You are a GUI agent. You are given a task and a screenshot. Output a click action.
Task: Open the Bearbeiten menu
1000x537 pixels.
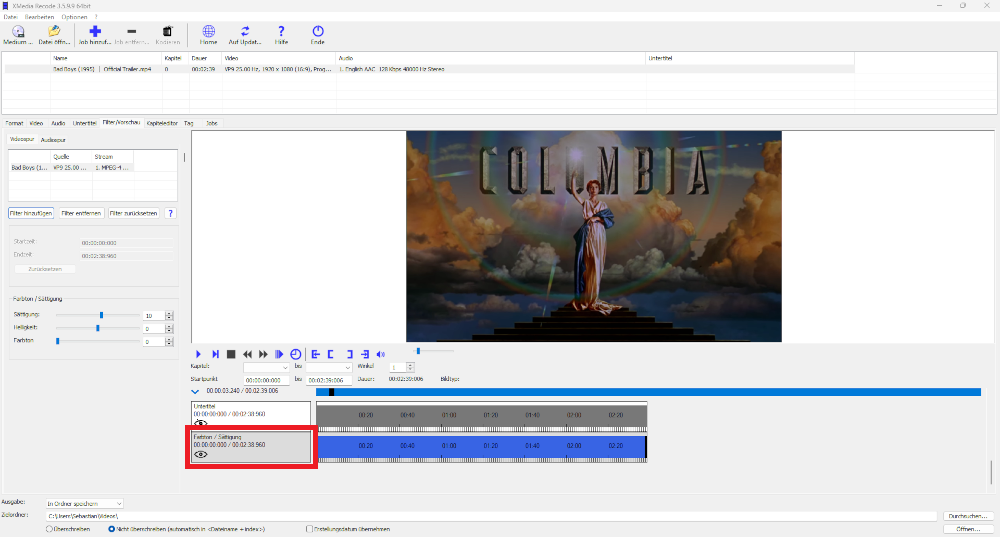pyautogui.click(x=40, y=17)
